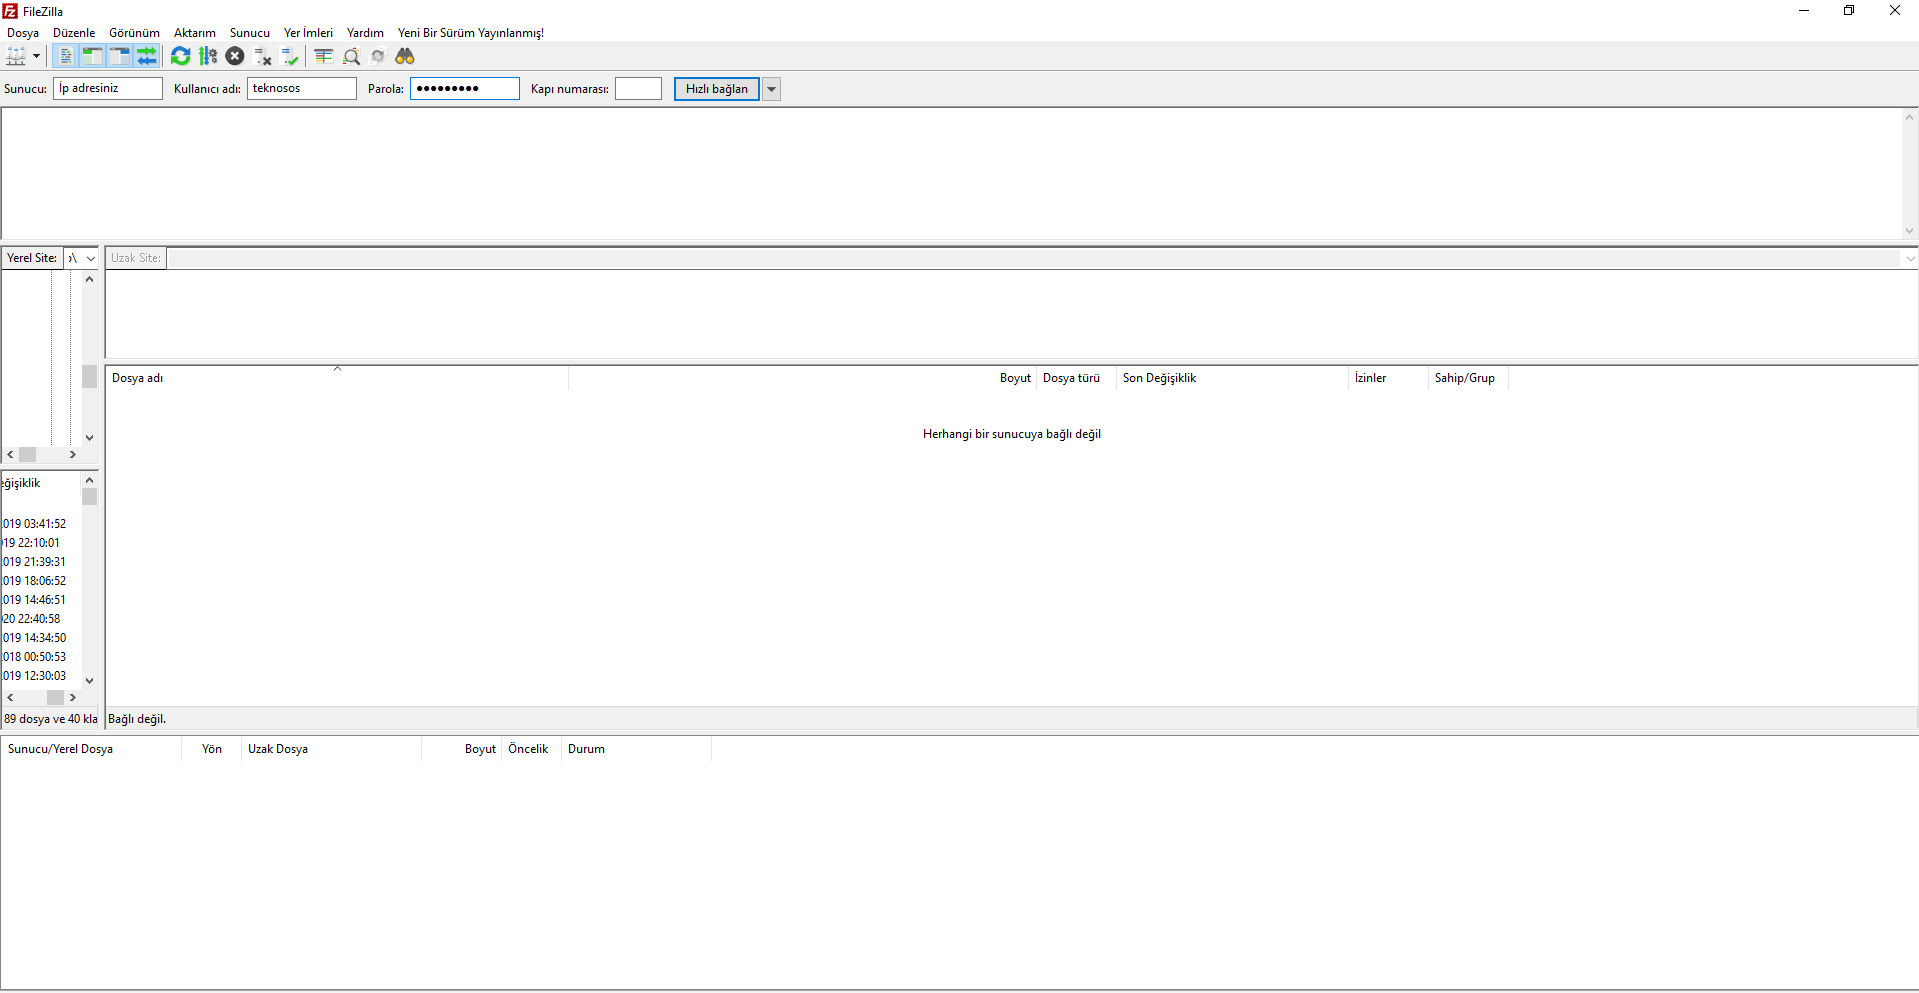This screenshot has height=993, width=1919.
Task: Select local file row dated 14:46:51
Action: pyautogui.click(x=41, y=600)
